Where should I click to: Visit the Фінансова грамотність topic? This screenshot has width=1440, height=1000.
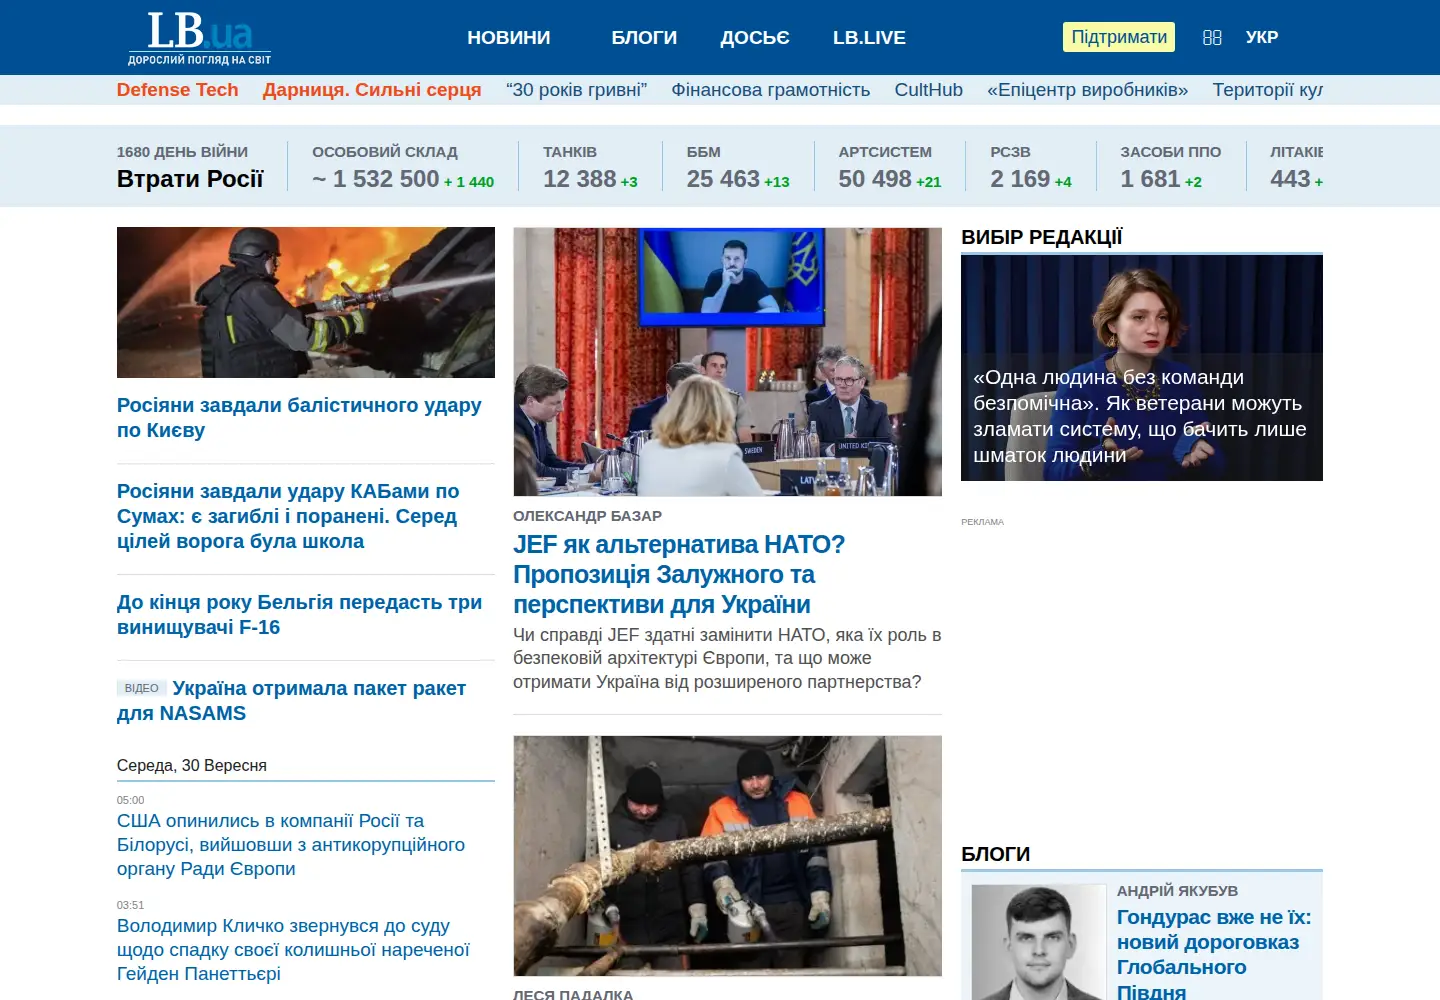click(x=771, y=90)
